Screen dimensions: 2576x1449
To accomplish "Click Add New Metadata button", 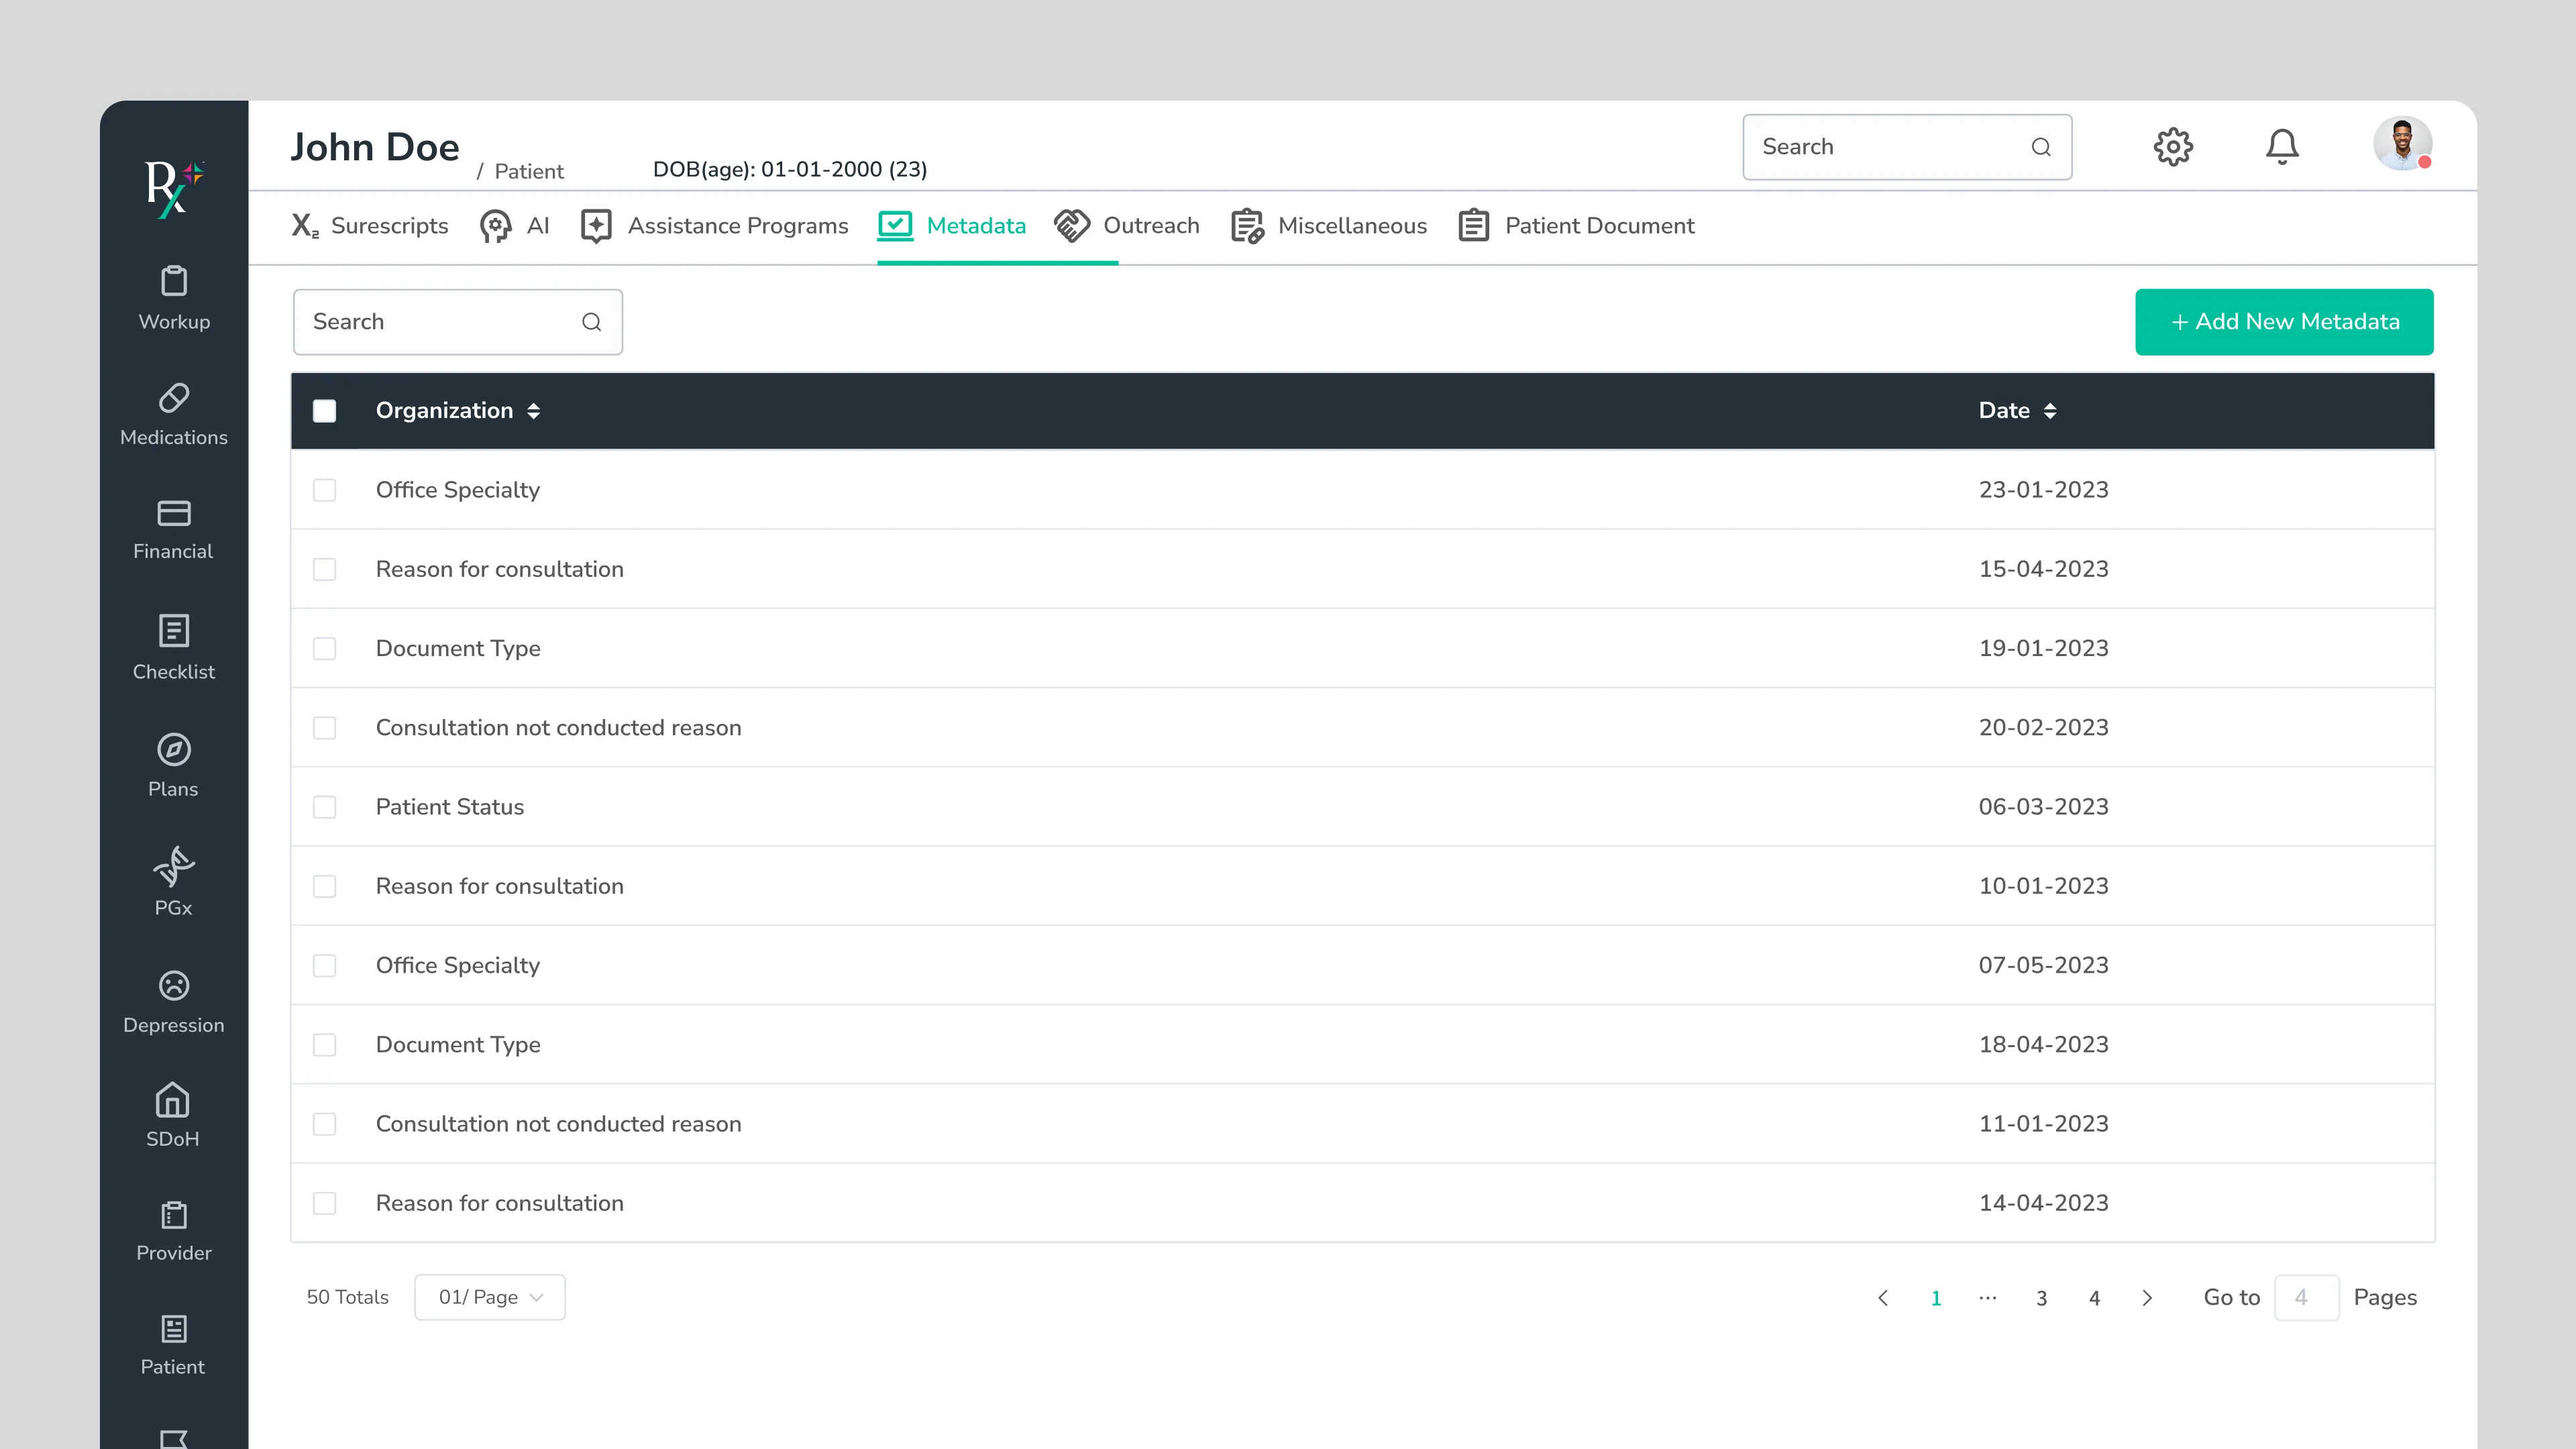I will 2284,322.
